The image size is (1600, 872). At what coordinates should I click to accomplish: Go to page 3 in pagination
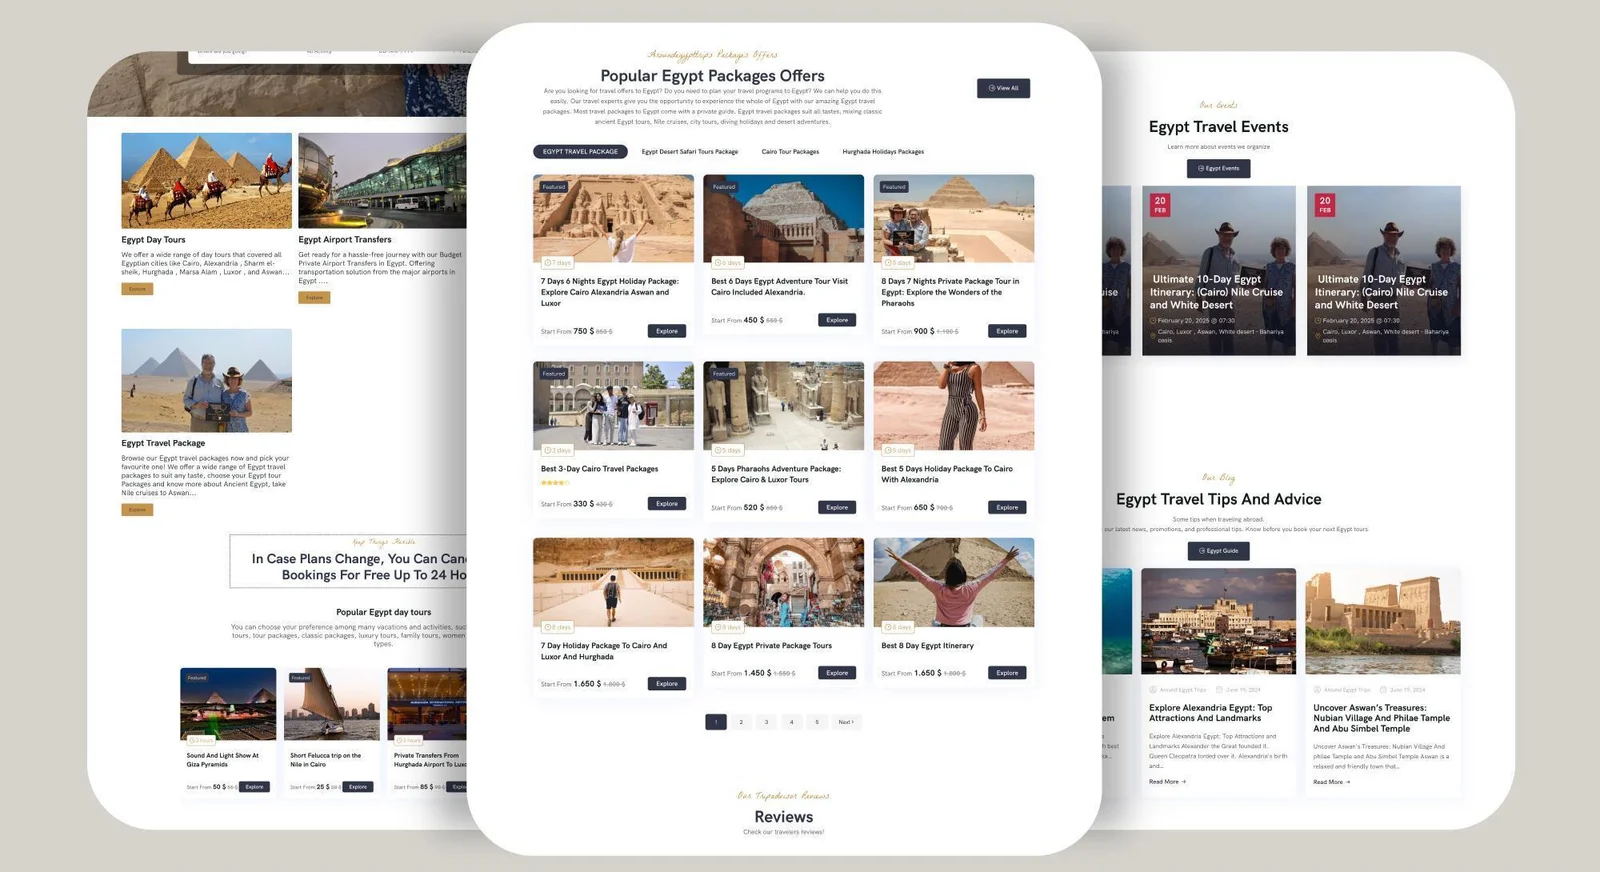click(x=766, y=722)
